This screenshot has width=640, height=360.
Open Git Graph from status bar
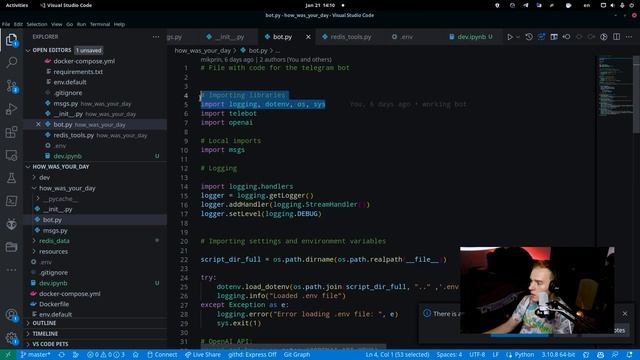(x=297, y=355)
